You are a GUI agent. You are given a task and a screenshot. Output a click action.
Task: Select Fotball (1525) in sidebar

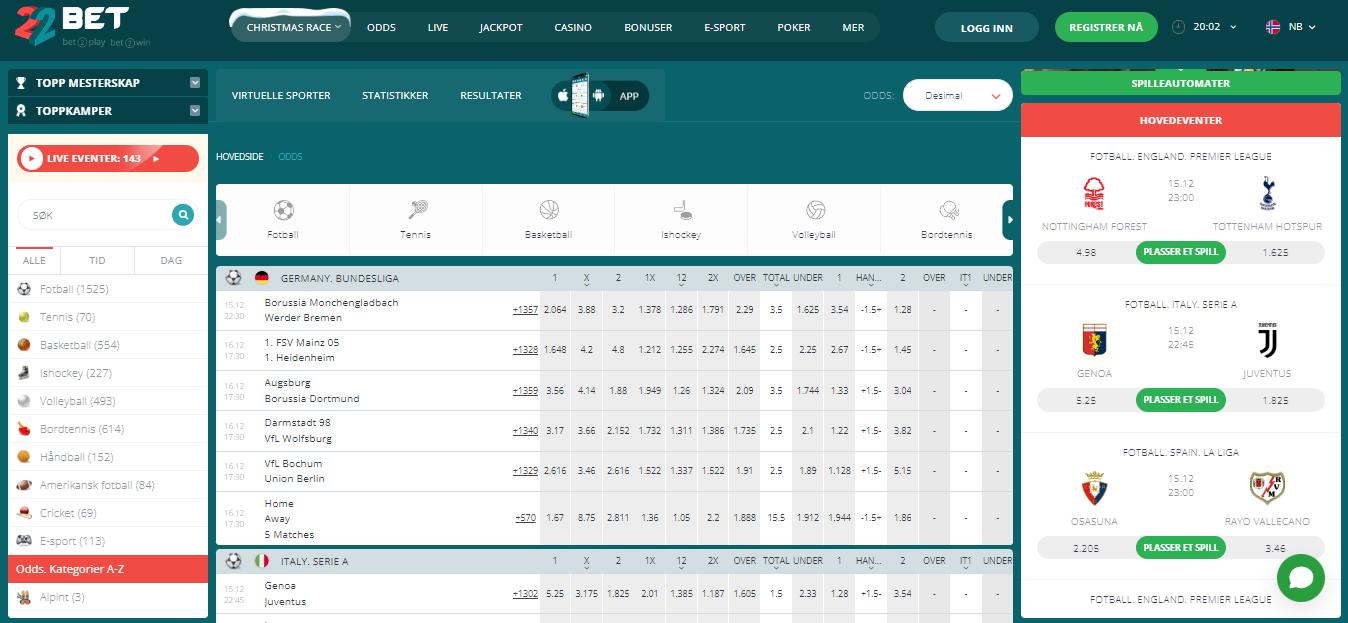point(108,289)
